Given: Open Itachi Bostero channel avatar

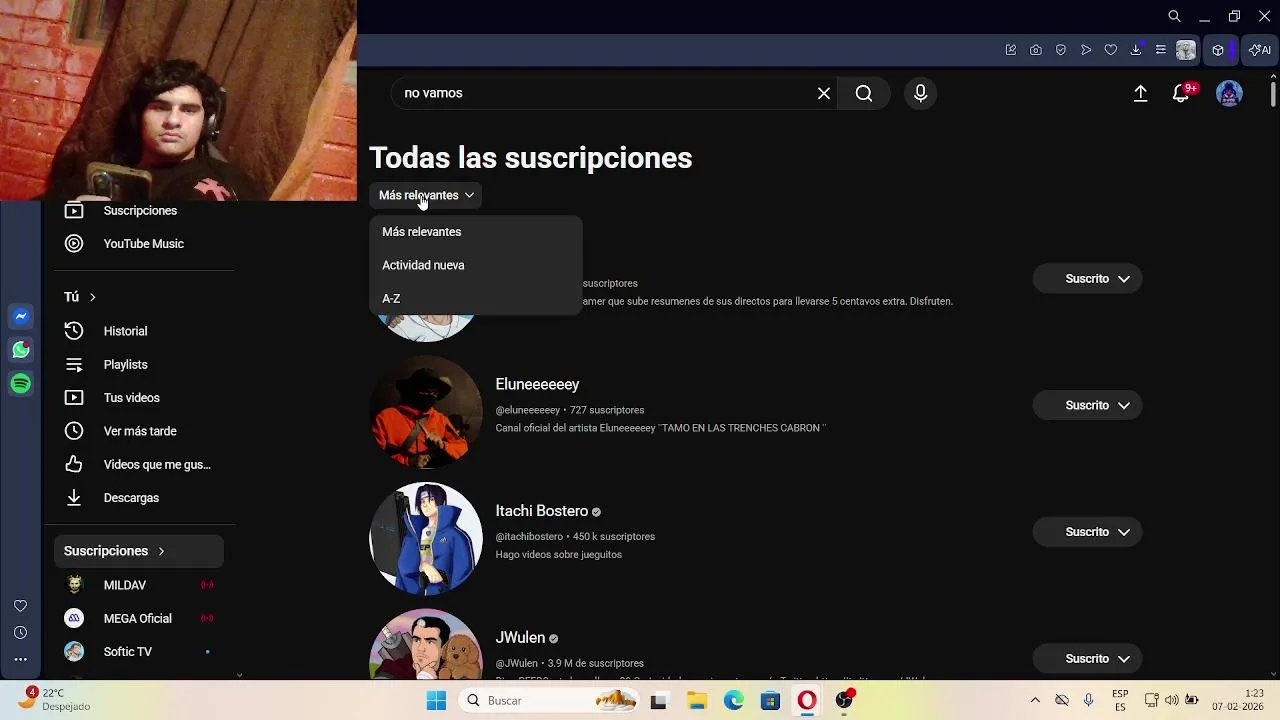Looking at the screenshot, I should pyautogui.click(x=426, y=538).
